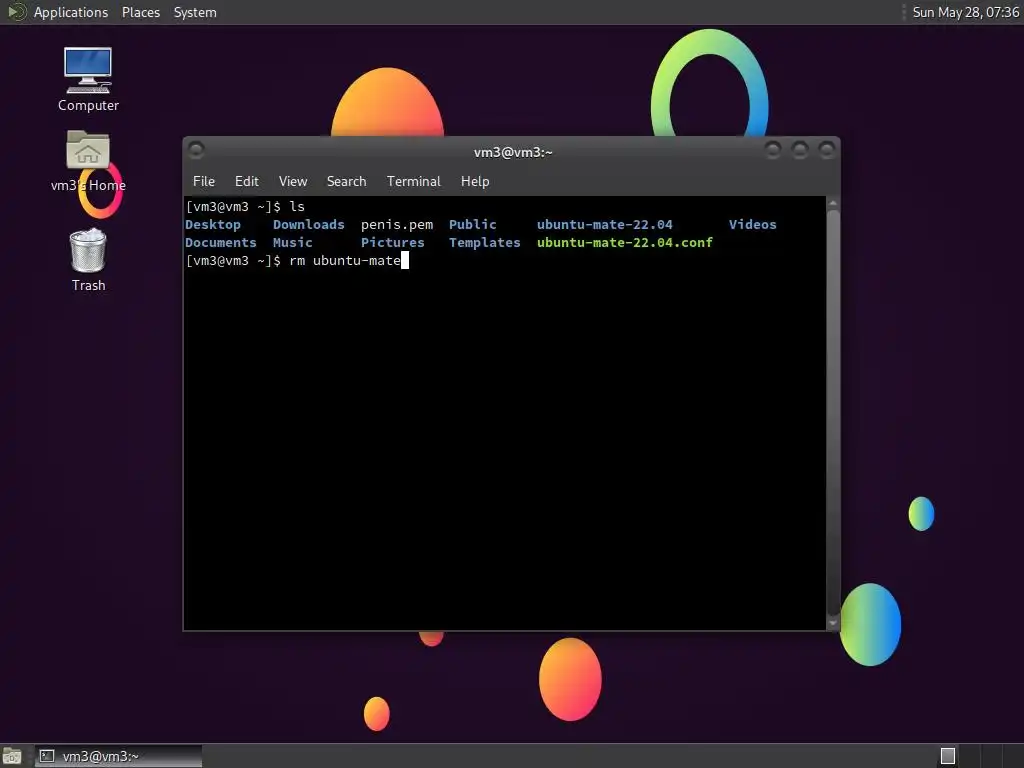Viewport: 1024px width, 768px height.
Task: Maximize the terminal window
Action: (x=799, y=151)
